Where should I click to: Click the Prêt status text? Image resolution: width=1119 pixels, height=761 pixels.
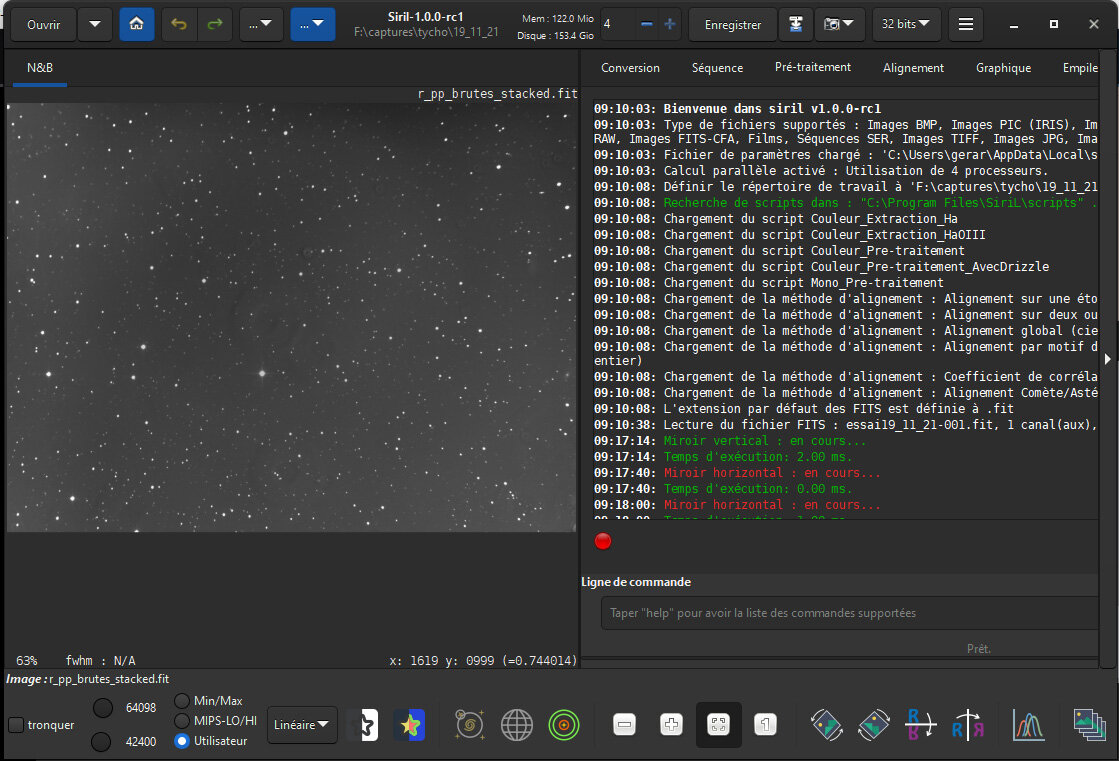point(978,649)
